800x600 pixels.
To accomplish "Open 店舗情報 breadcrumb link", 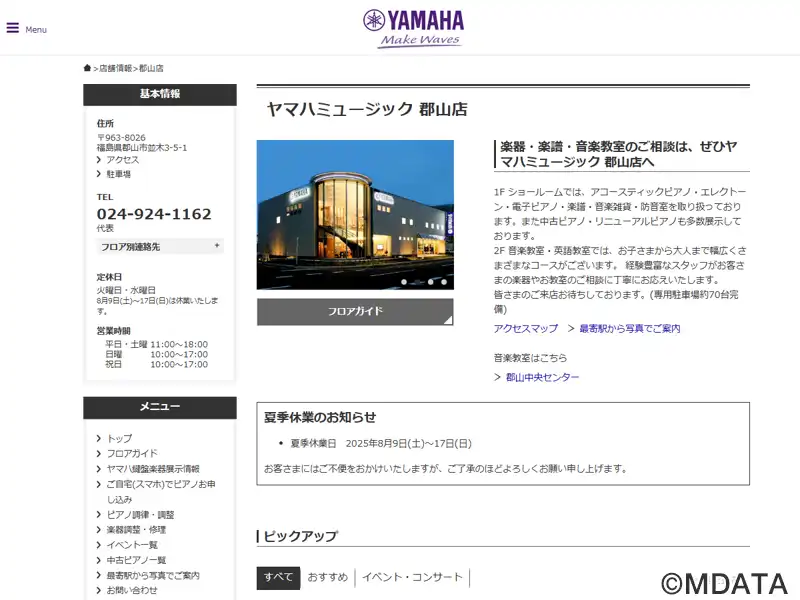I will [x=115, y=68].
